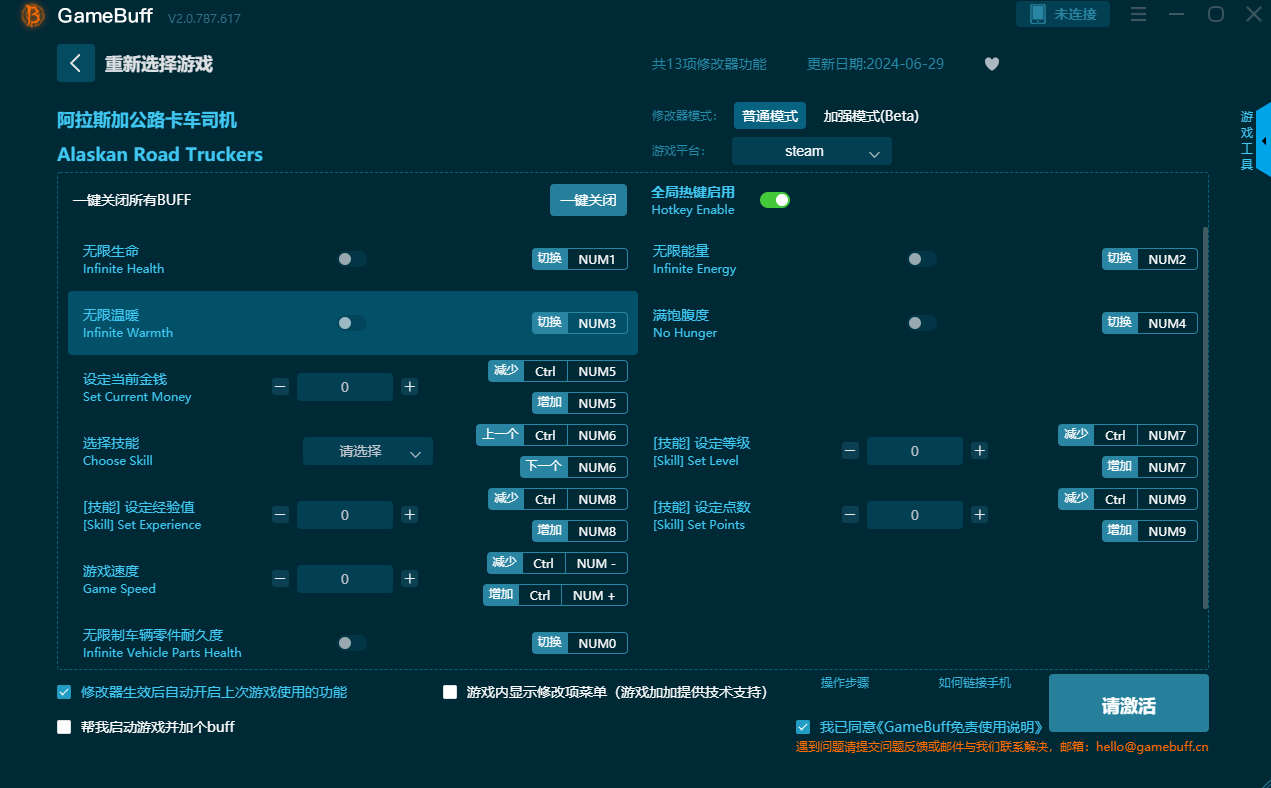Click the Skill Set Experience value field
The width and height of the screenshot is (1271, 788).
coord(345,515)
